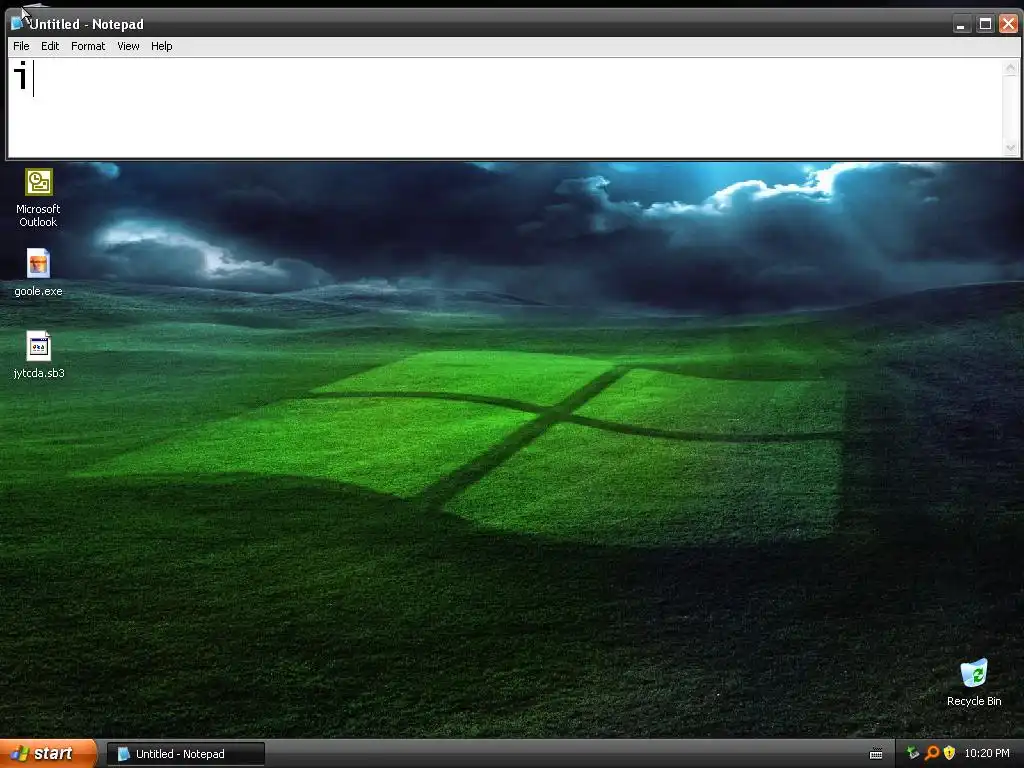Open the View menu in Notepad
Image resolution: width=1024 pixels, height=768 pixels.
(x=128, y=46)
